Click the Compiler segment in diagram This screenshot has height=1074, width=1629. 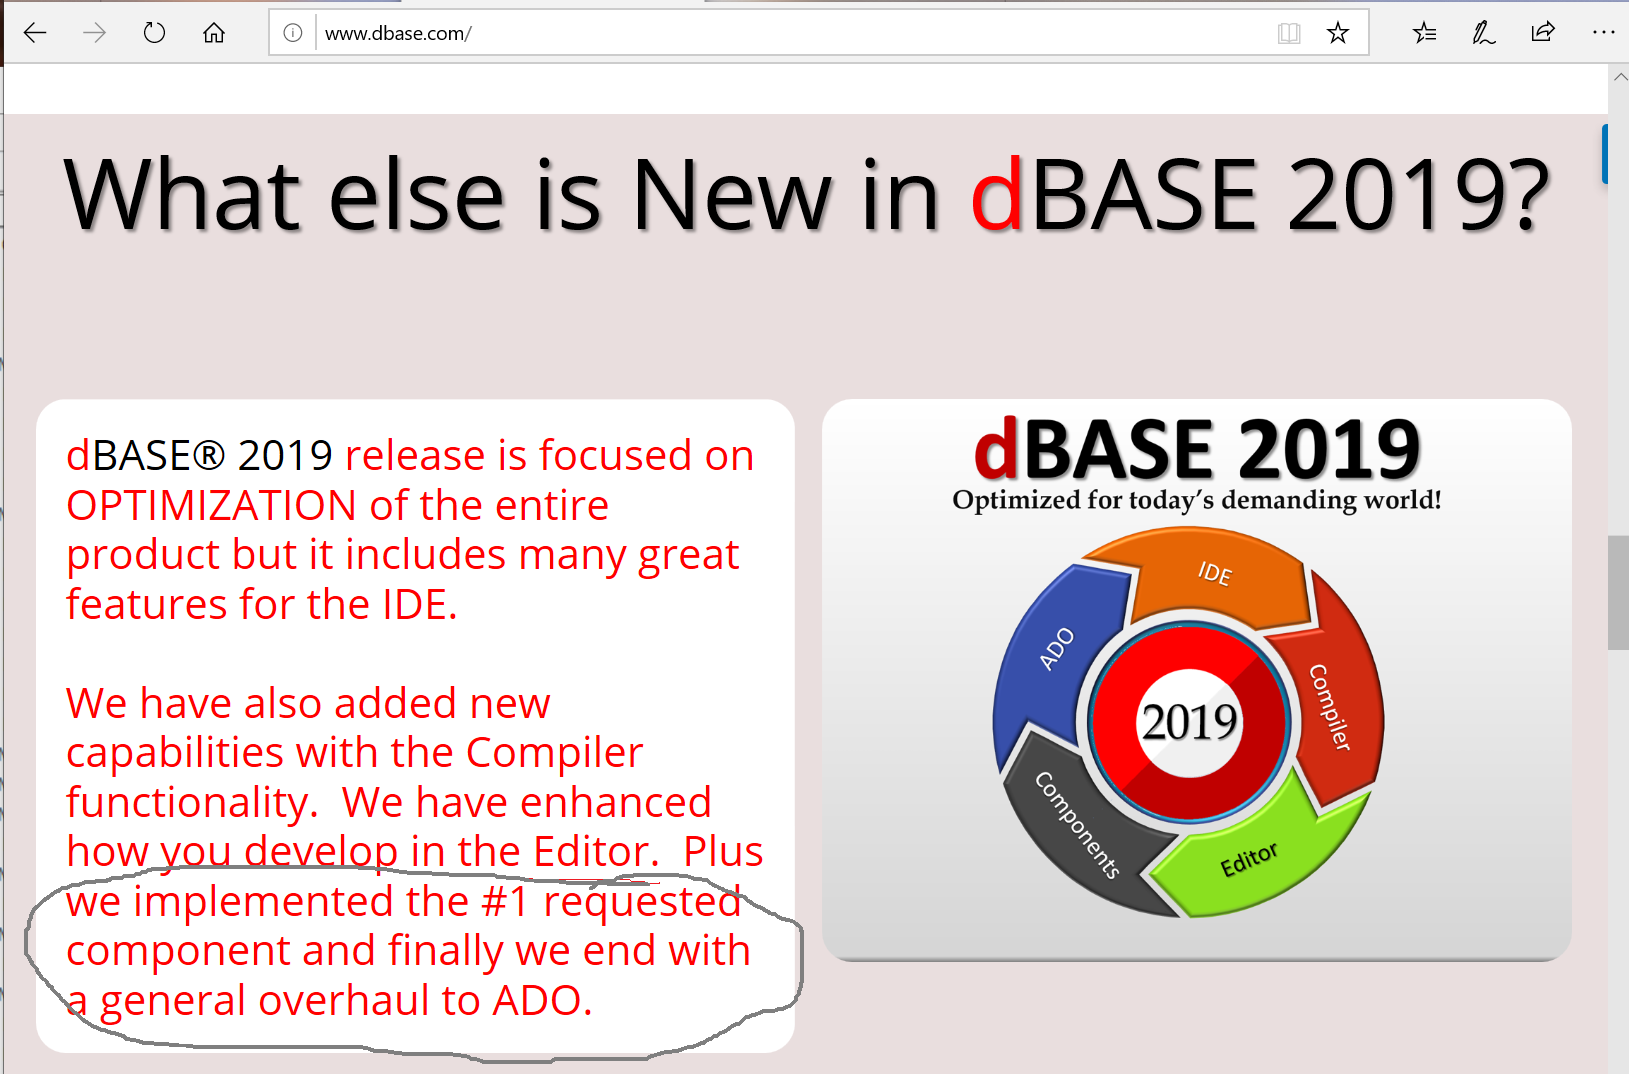pyautogui.click(x=1333, y=705)
